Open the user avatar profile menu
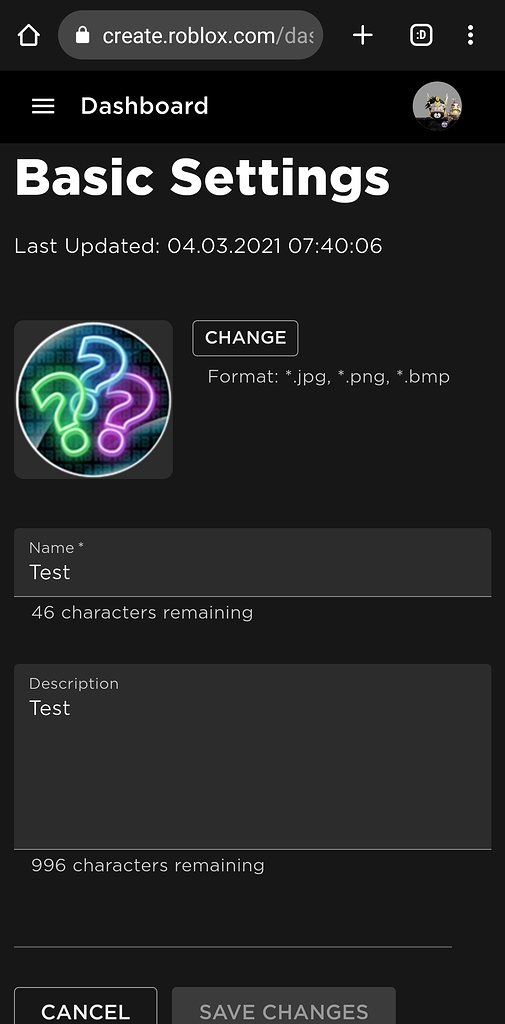 (437, 106)
